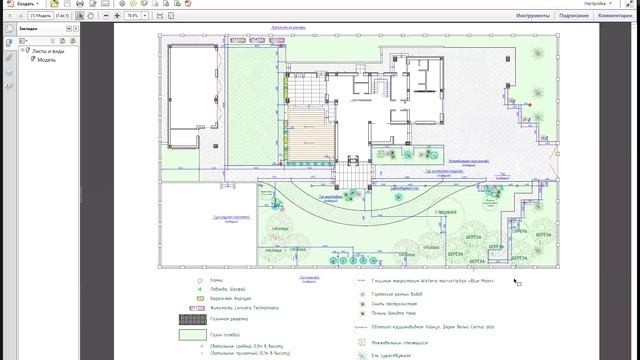Viewport: 640px width, 360px height.
Task: Open the page thumbnails panel icon
Action: coord(9,29)
